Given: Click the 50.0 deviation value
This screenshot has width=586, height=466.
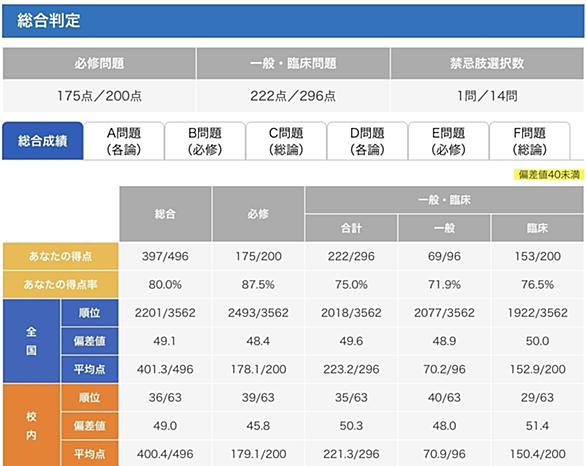Looking at the screenshot, I should click(x=537, y=341).
